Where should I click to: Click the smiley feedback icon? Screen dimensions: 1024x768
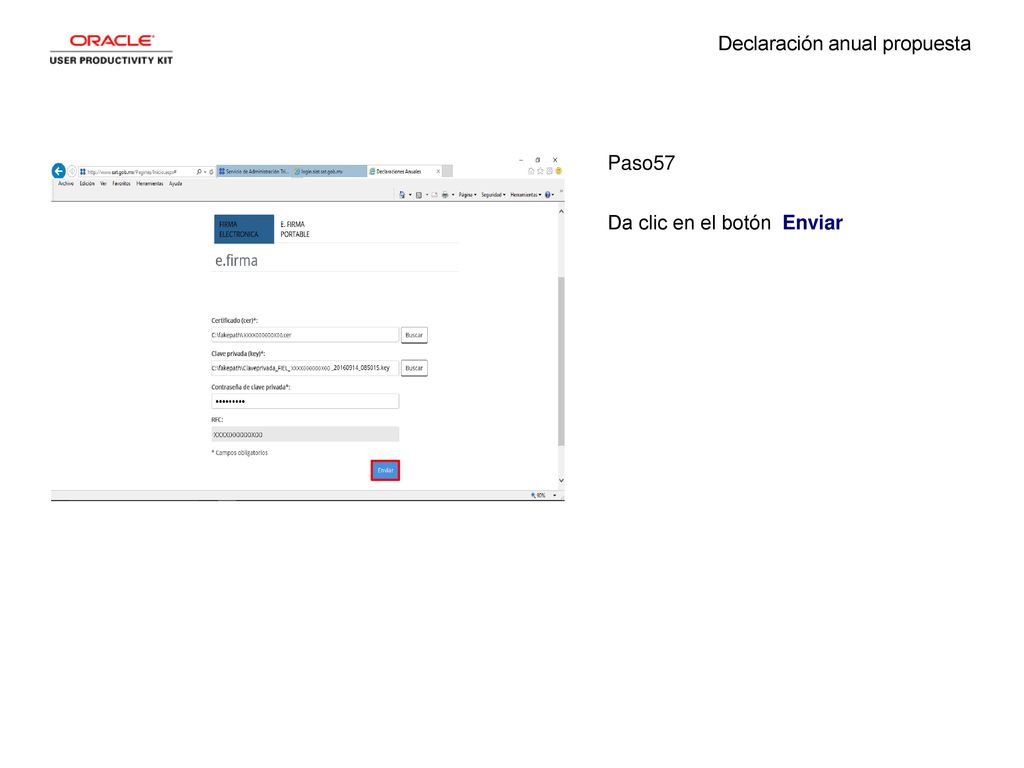coord(558,171)
